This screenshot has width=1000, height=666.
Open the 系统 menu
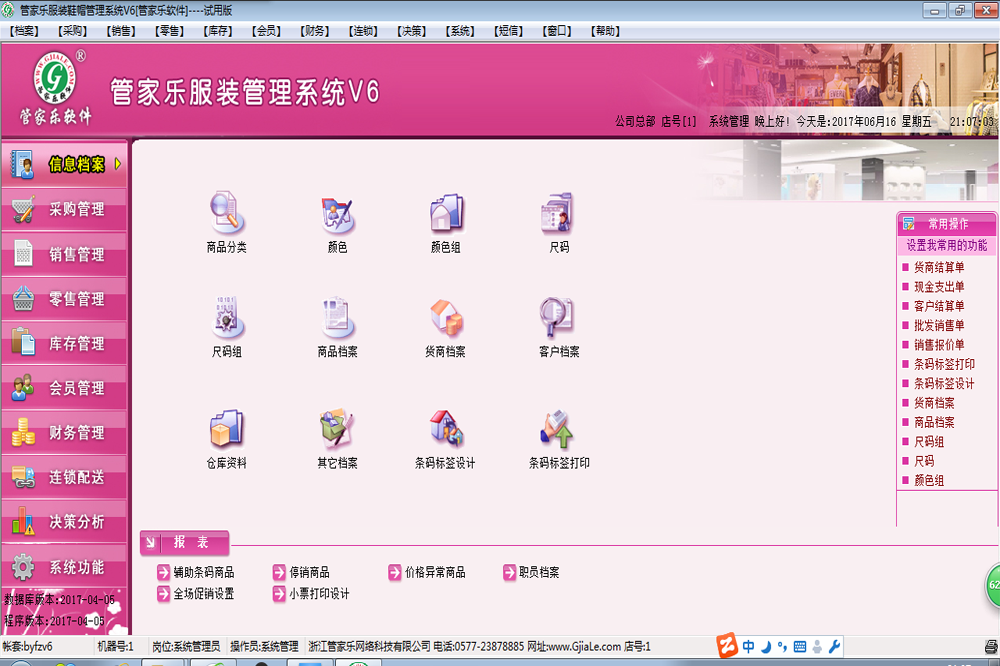pos(460,31)
